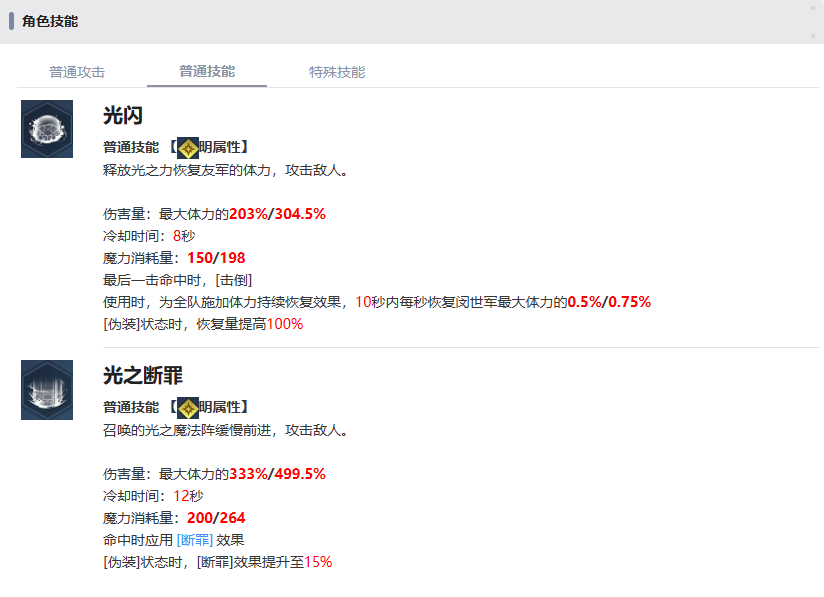
Task: Click the 200/264 mana cost value
Action: pyautogui.click(x=216, y=518)
